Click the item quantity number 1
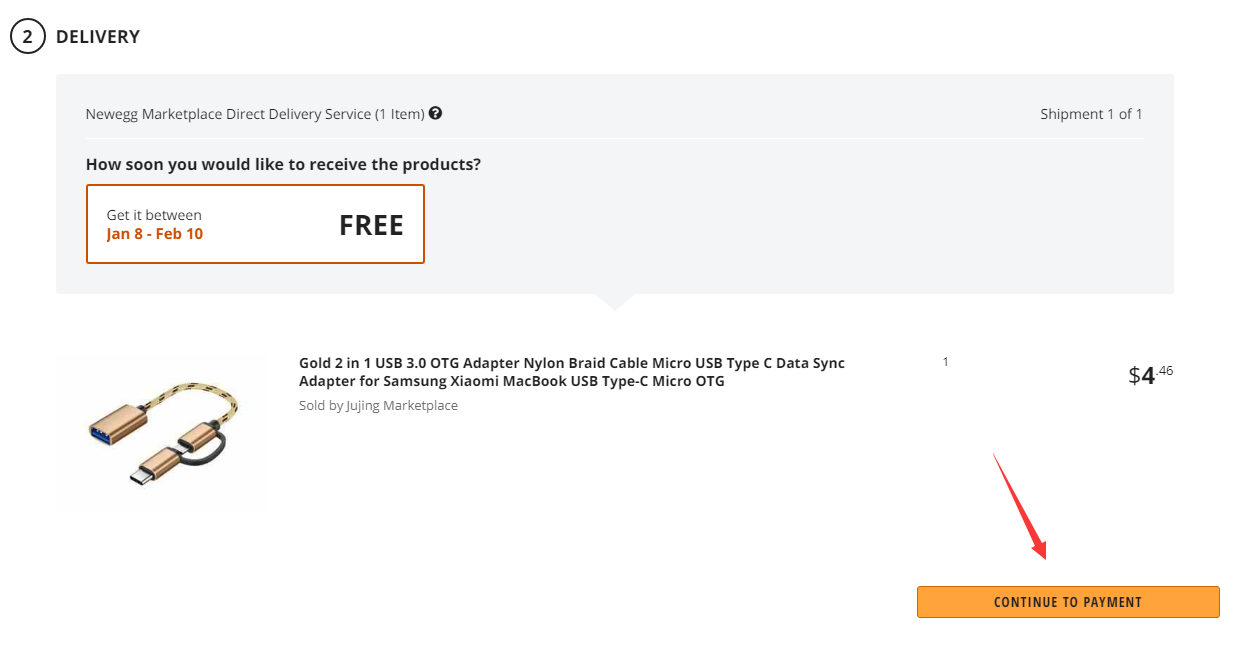The width and height of the screenshot is (1249, 647). (x=946, y=362)
